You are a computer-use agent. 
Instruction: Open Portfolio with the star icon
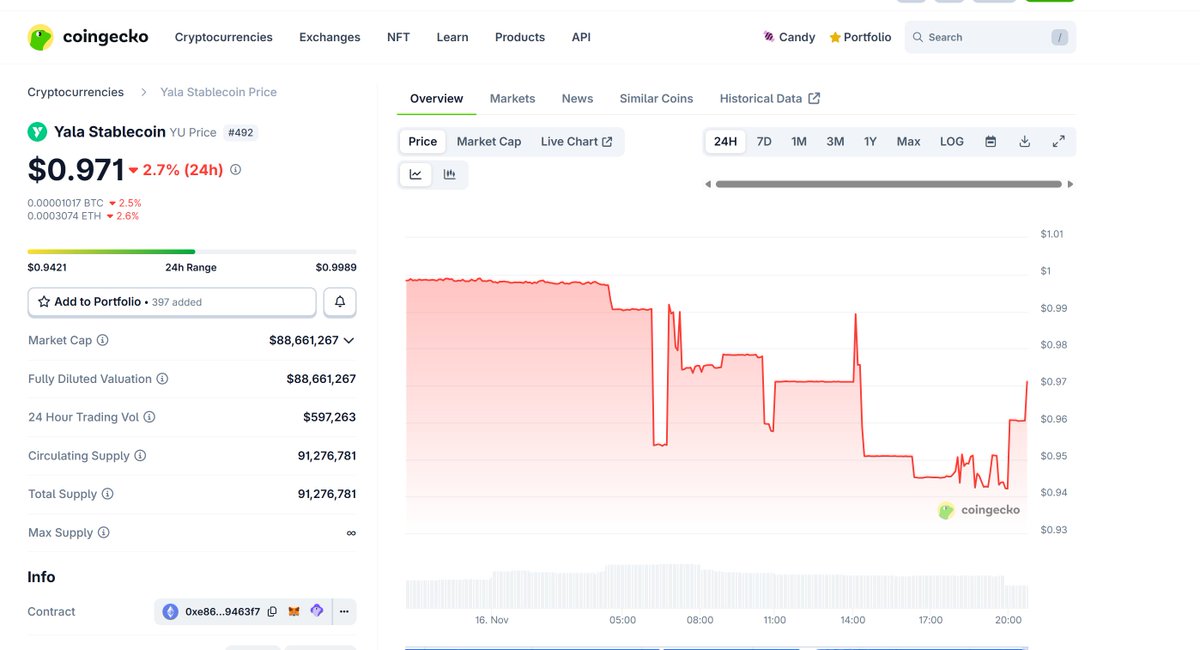pyautogui.click(x=860, y=37)
